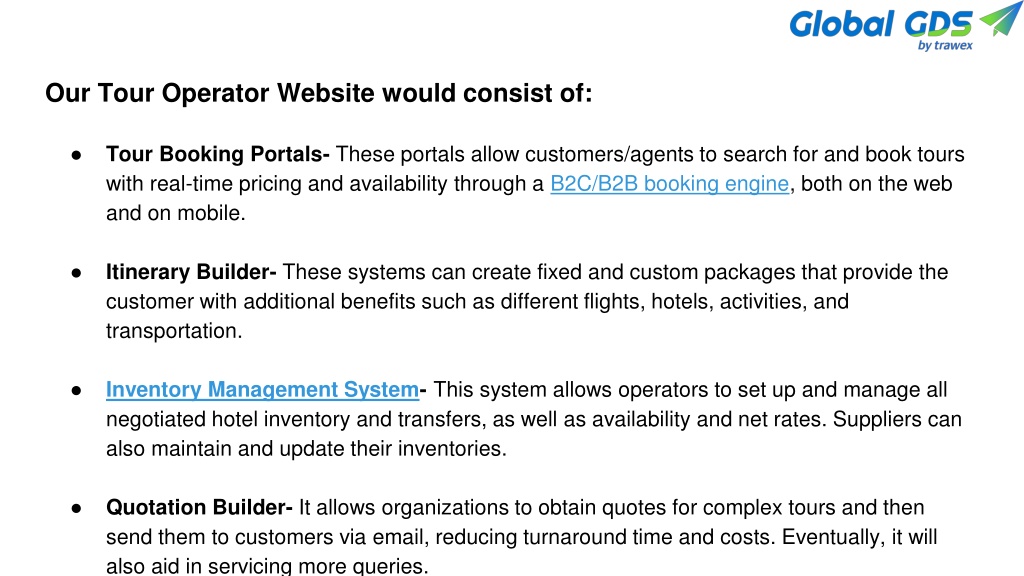Click the bullet before Quotation Builder
Viewport: 1024px width, 576px height.
tap(76, 508)
